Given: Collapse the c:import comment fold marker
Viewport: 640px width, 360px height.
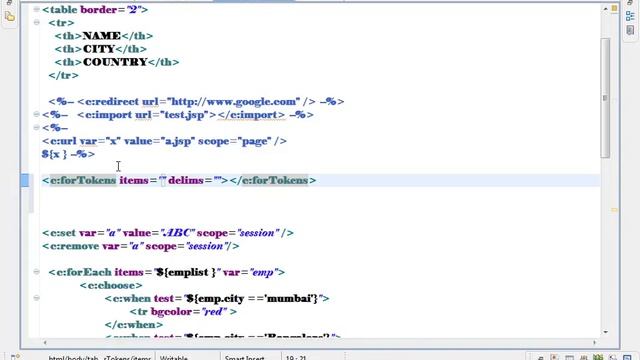Looking at the screenshot, I should click(36, 114).
